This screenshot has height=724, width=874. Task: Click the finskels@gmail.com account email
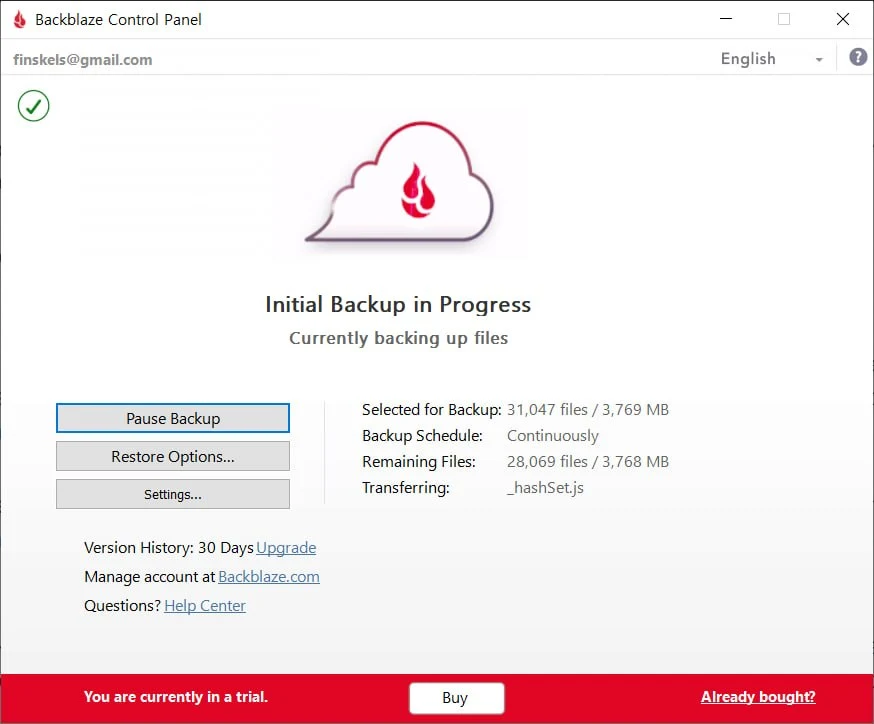(82, 60)
